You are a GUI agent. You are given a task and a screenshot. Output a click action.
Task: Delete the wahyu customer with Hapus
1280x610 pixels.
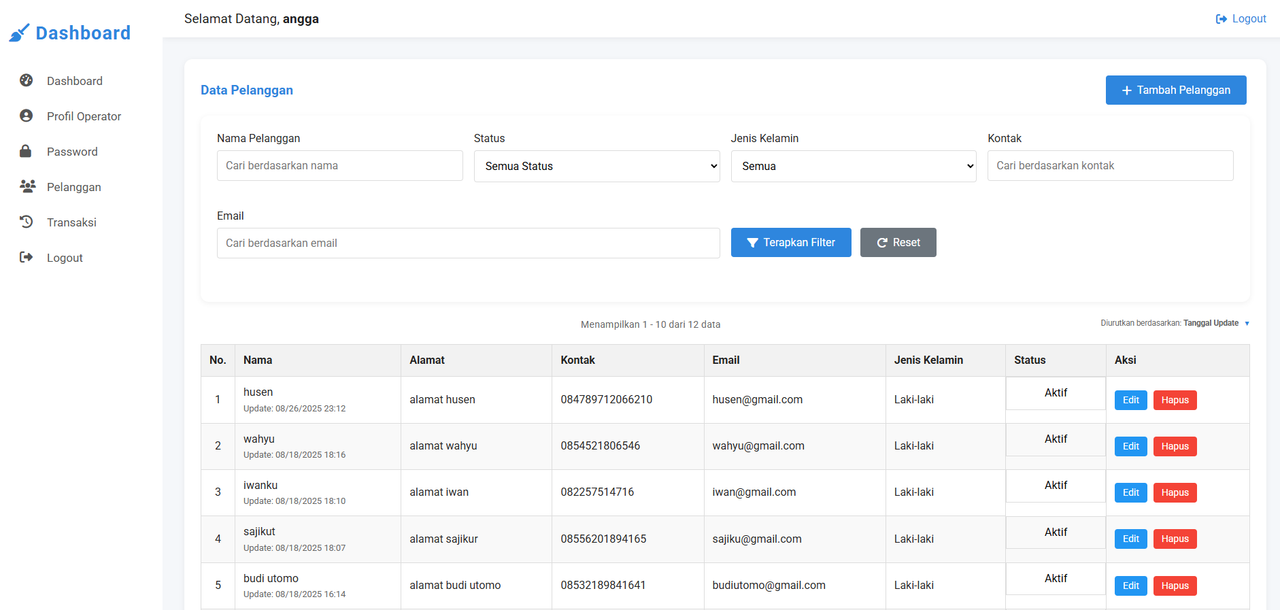coord(1175,446)
